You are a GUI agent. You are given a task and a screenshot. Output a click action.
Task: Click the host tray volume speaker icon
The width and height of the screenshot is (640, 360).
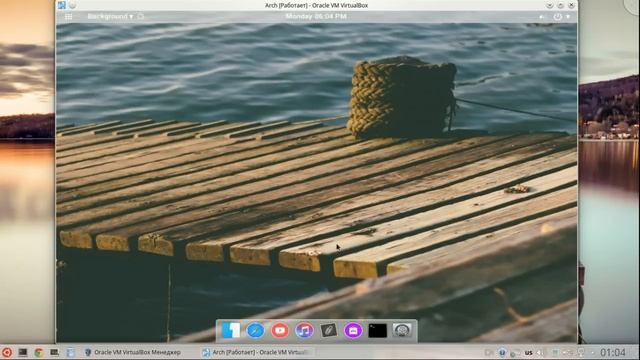tap(541, 353)
